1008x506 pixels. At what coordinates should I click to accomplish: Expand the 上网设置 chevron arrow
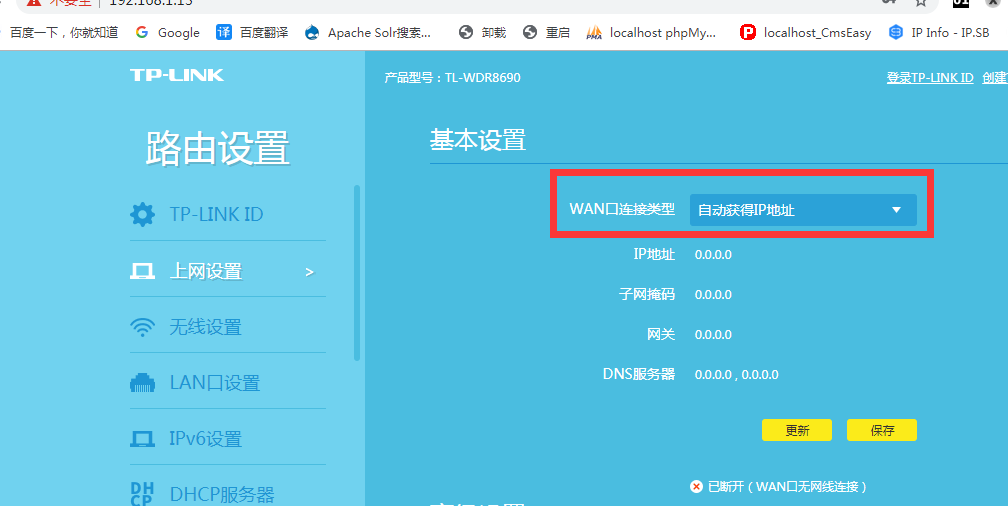pyautogui.click(x=309, y=272)
